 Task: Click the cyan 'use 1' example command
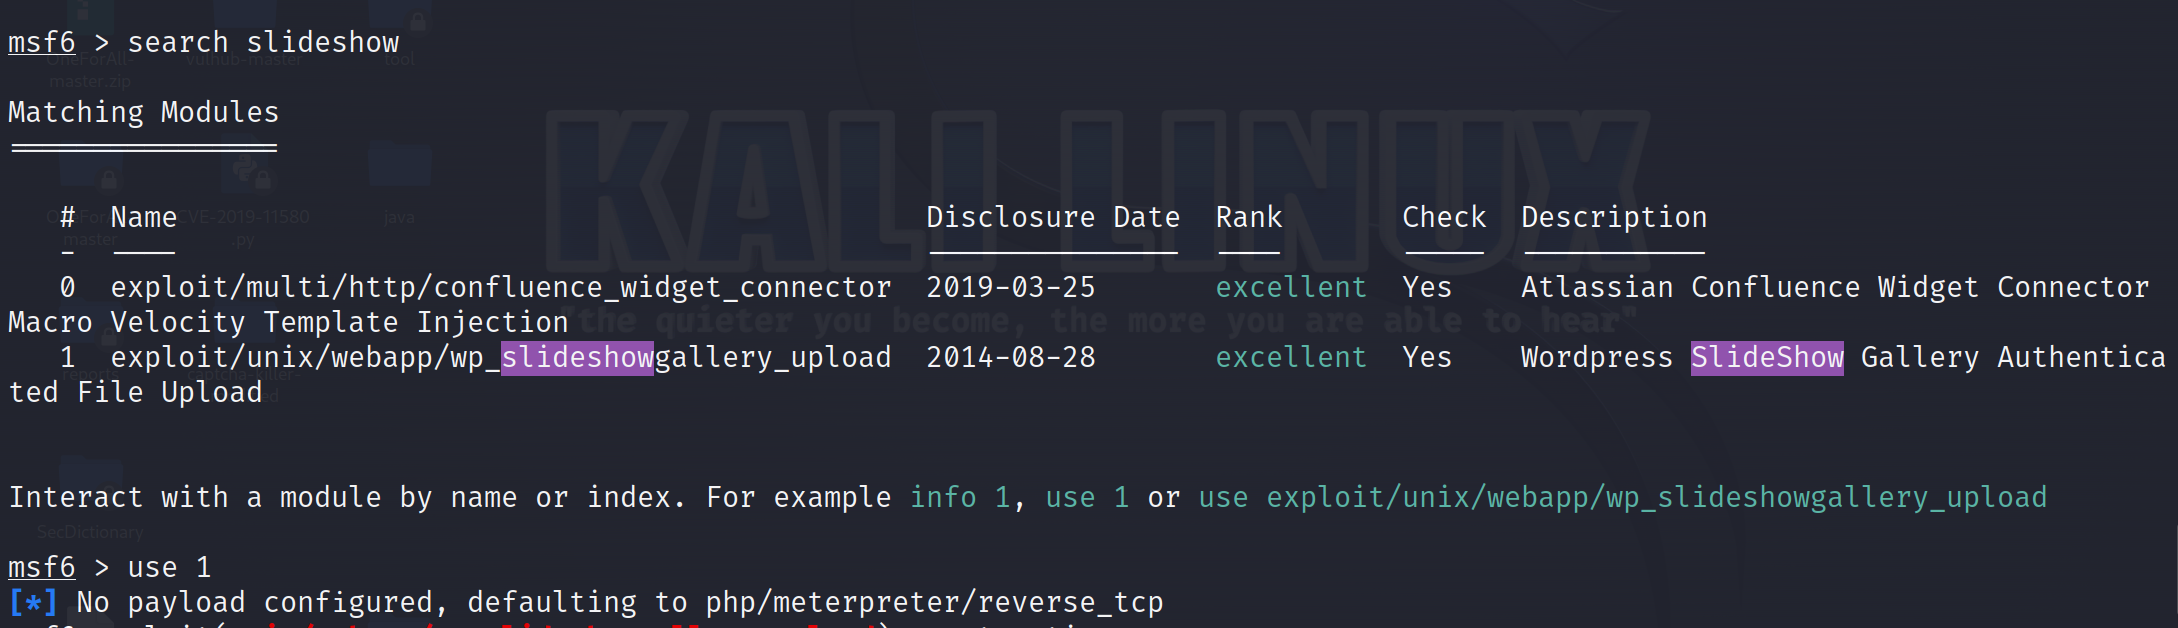(1087, 497)
